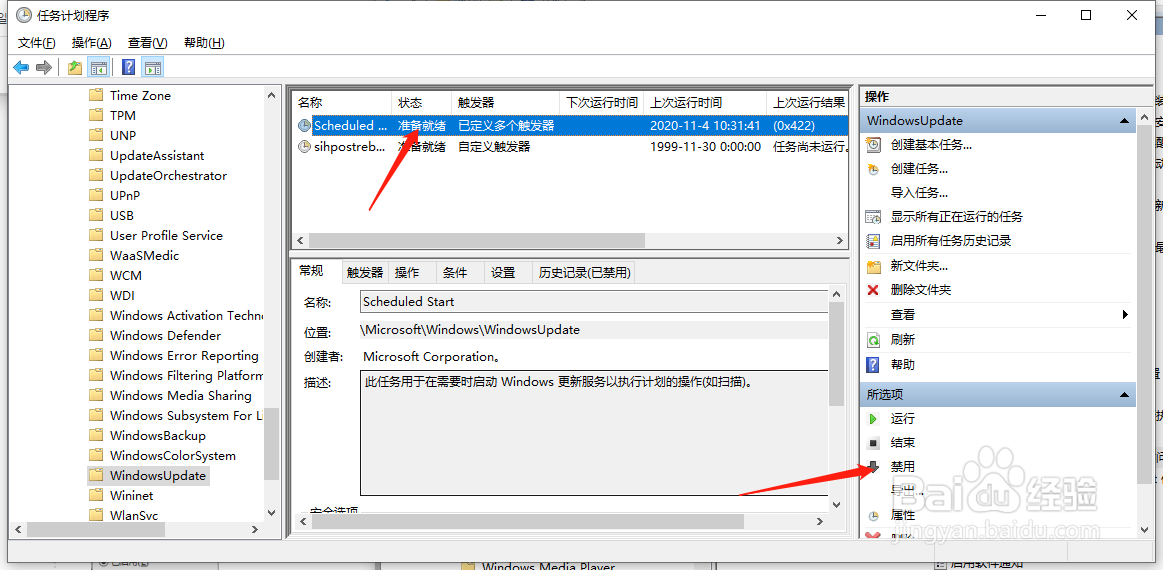
Task: Expand the 查看 submenu arrow
Action: click(1126, 315)
